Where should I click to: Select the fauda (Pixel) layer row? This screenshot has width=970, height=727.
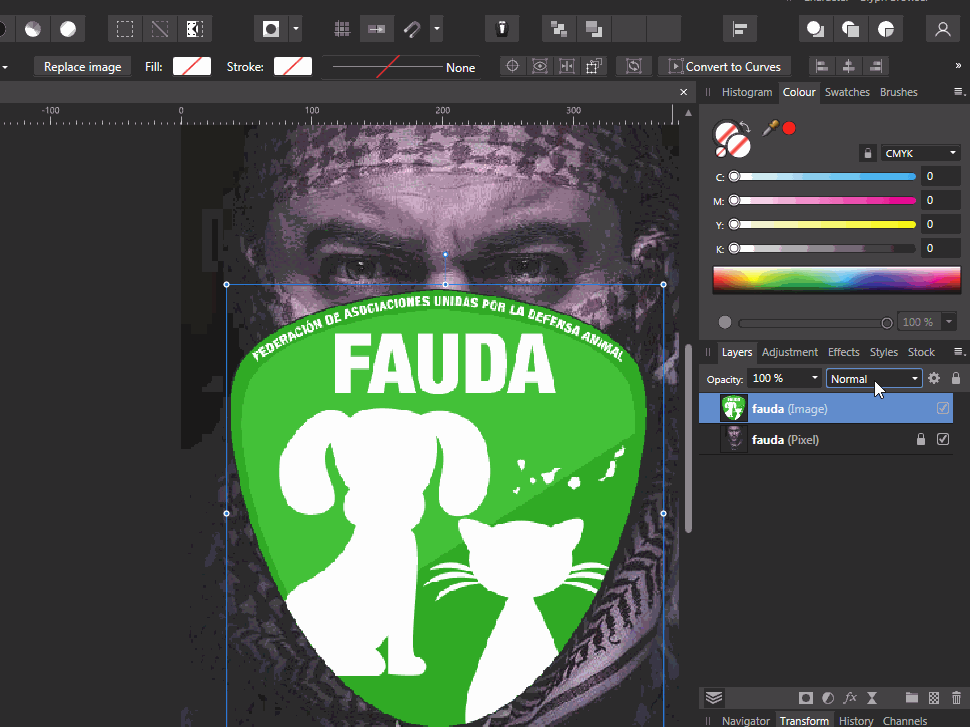tap(826, 439)
